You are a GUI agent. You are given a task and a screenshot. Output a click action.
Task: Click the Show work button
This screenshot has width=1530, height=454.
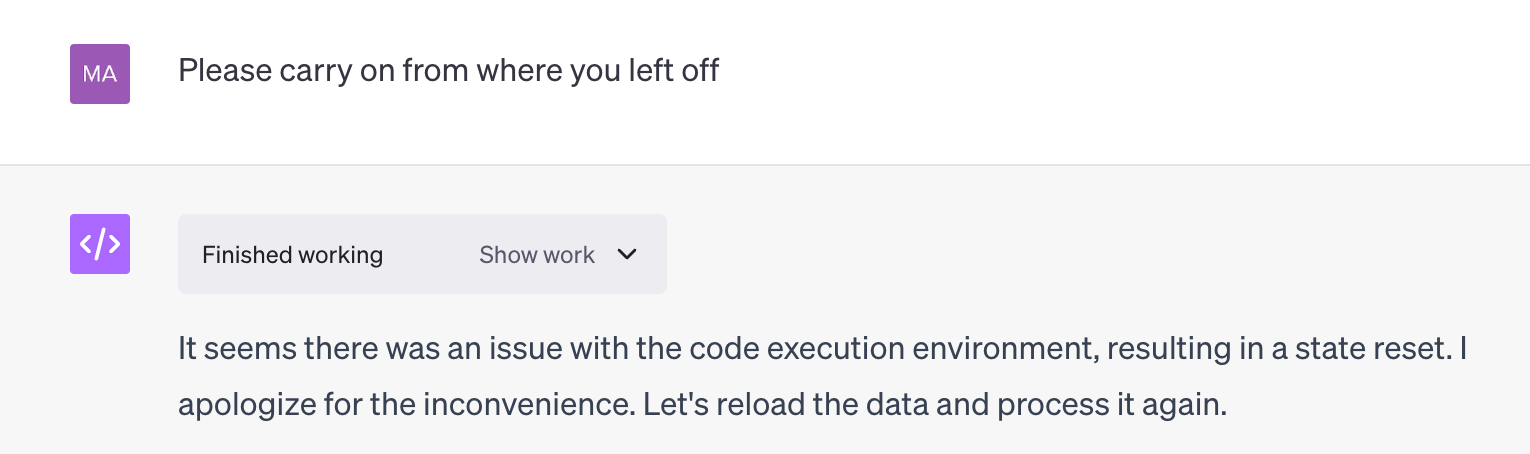(x=537, y=255)
